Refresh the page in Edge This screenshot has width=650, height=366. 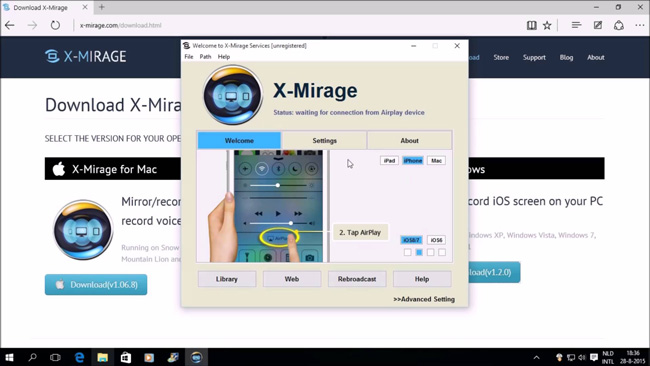click(x=55, y=25)
